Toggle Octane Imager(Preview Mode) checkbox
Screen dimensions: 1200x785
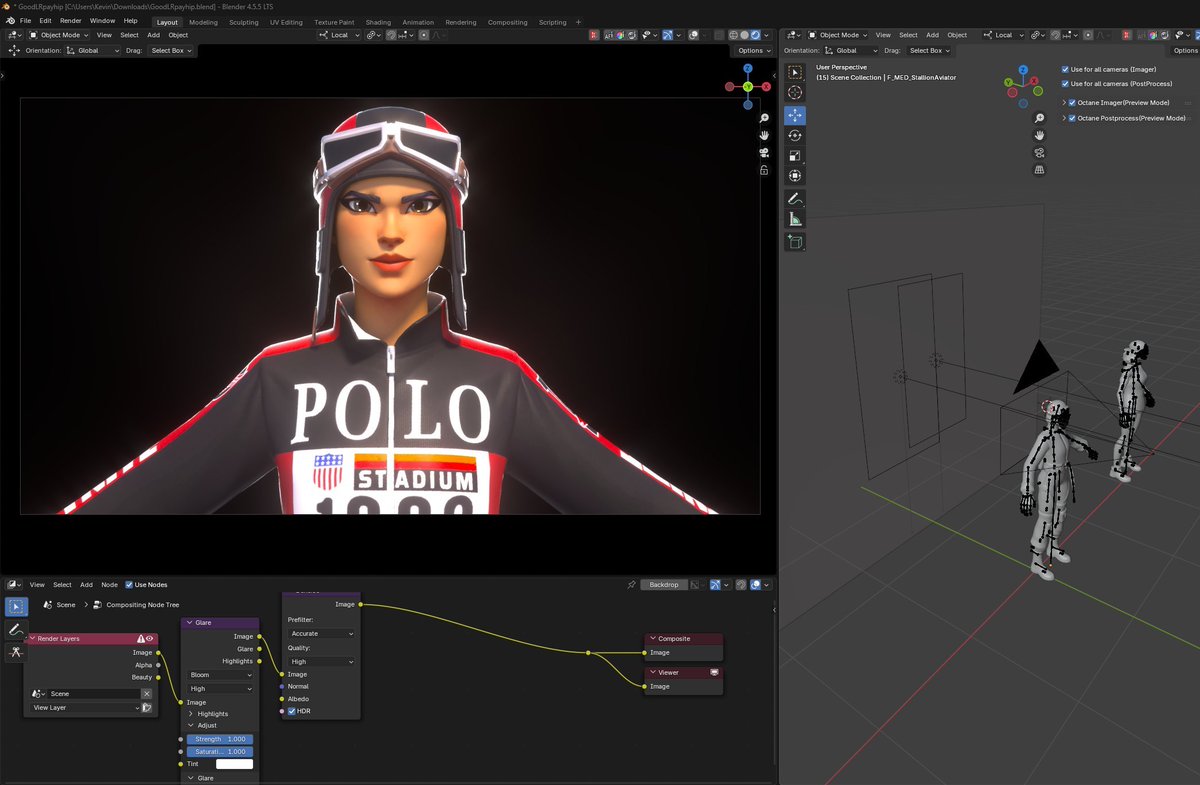point(1073,102)
